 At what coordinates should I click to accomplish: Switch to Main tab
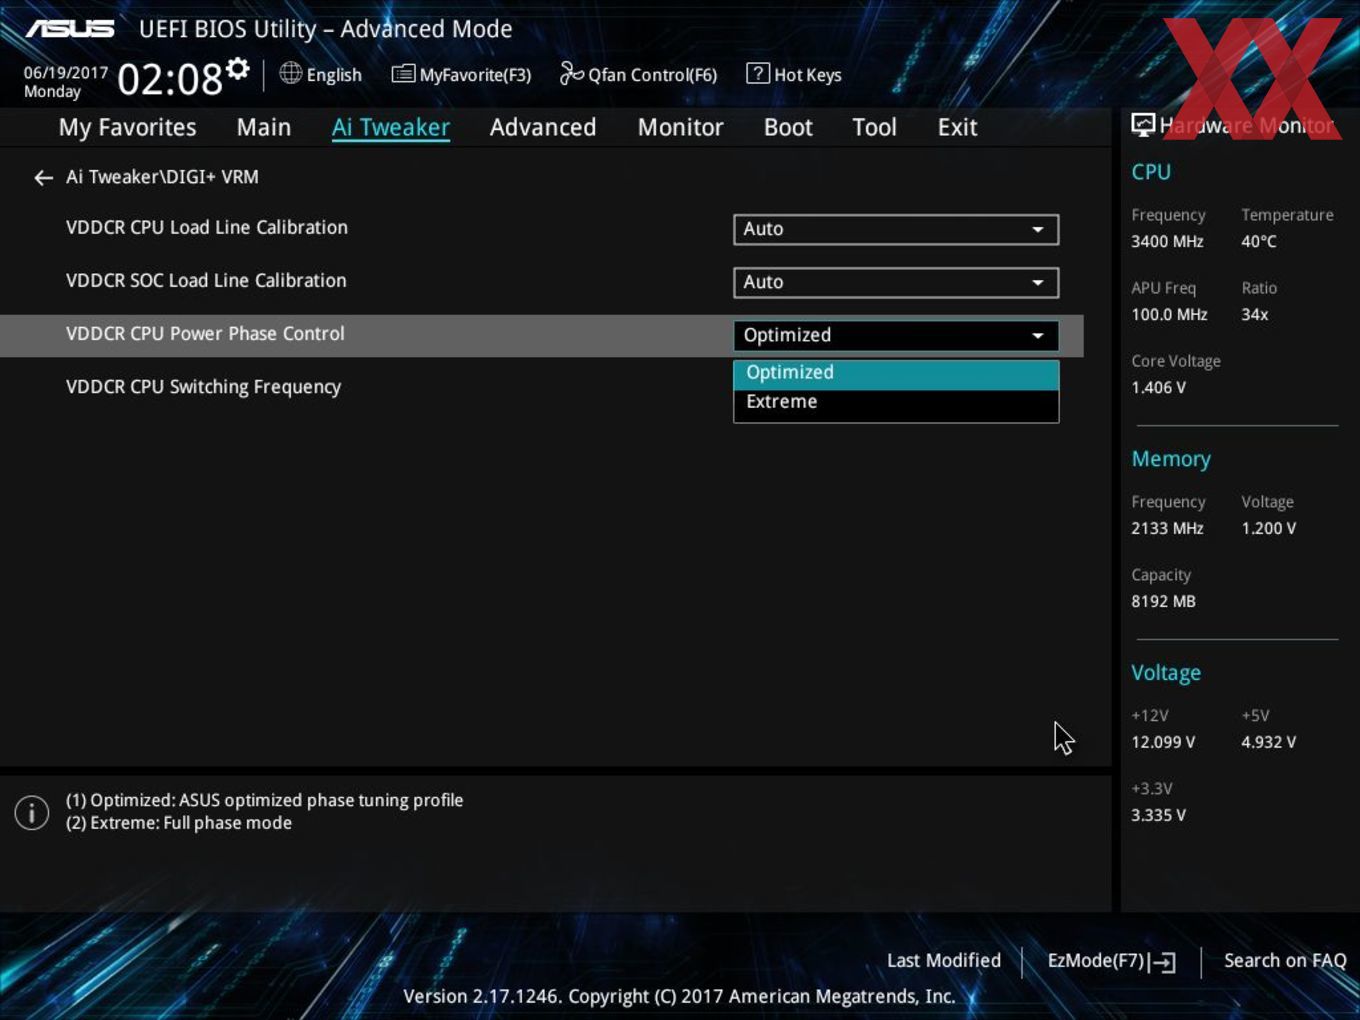(264, 127)
